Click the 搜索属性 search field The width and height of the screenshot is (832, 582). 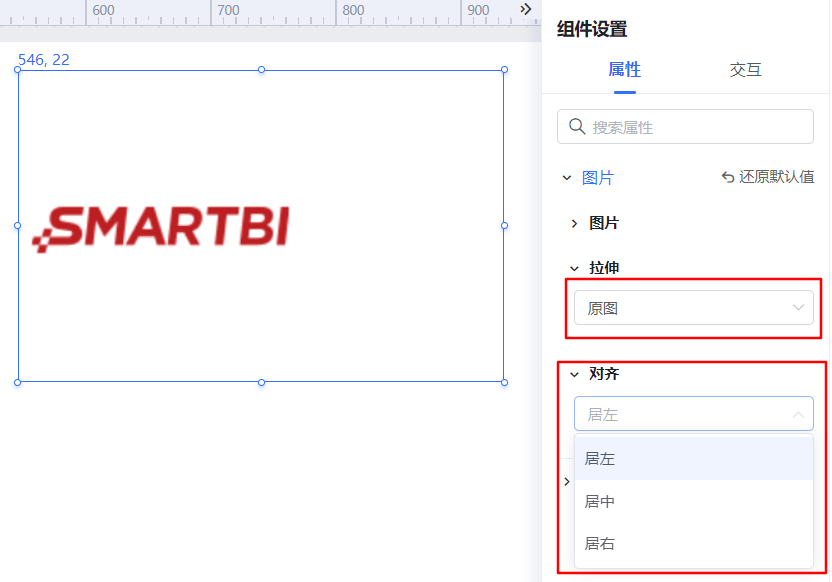[x=685, y=127]
